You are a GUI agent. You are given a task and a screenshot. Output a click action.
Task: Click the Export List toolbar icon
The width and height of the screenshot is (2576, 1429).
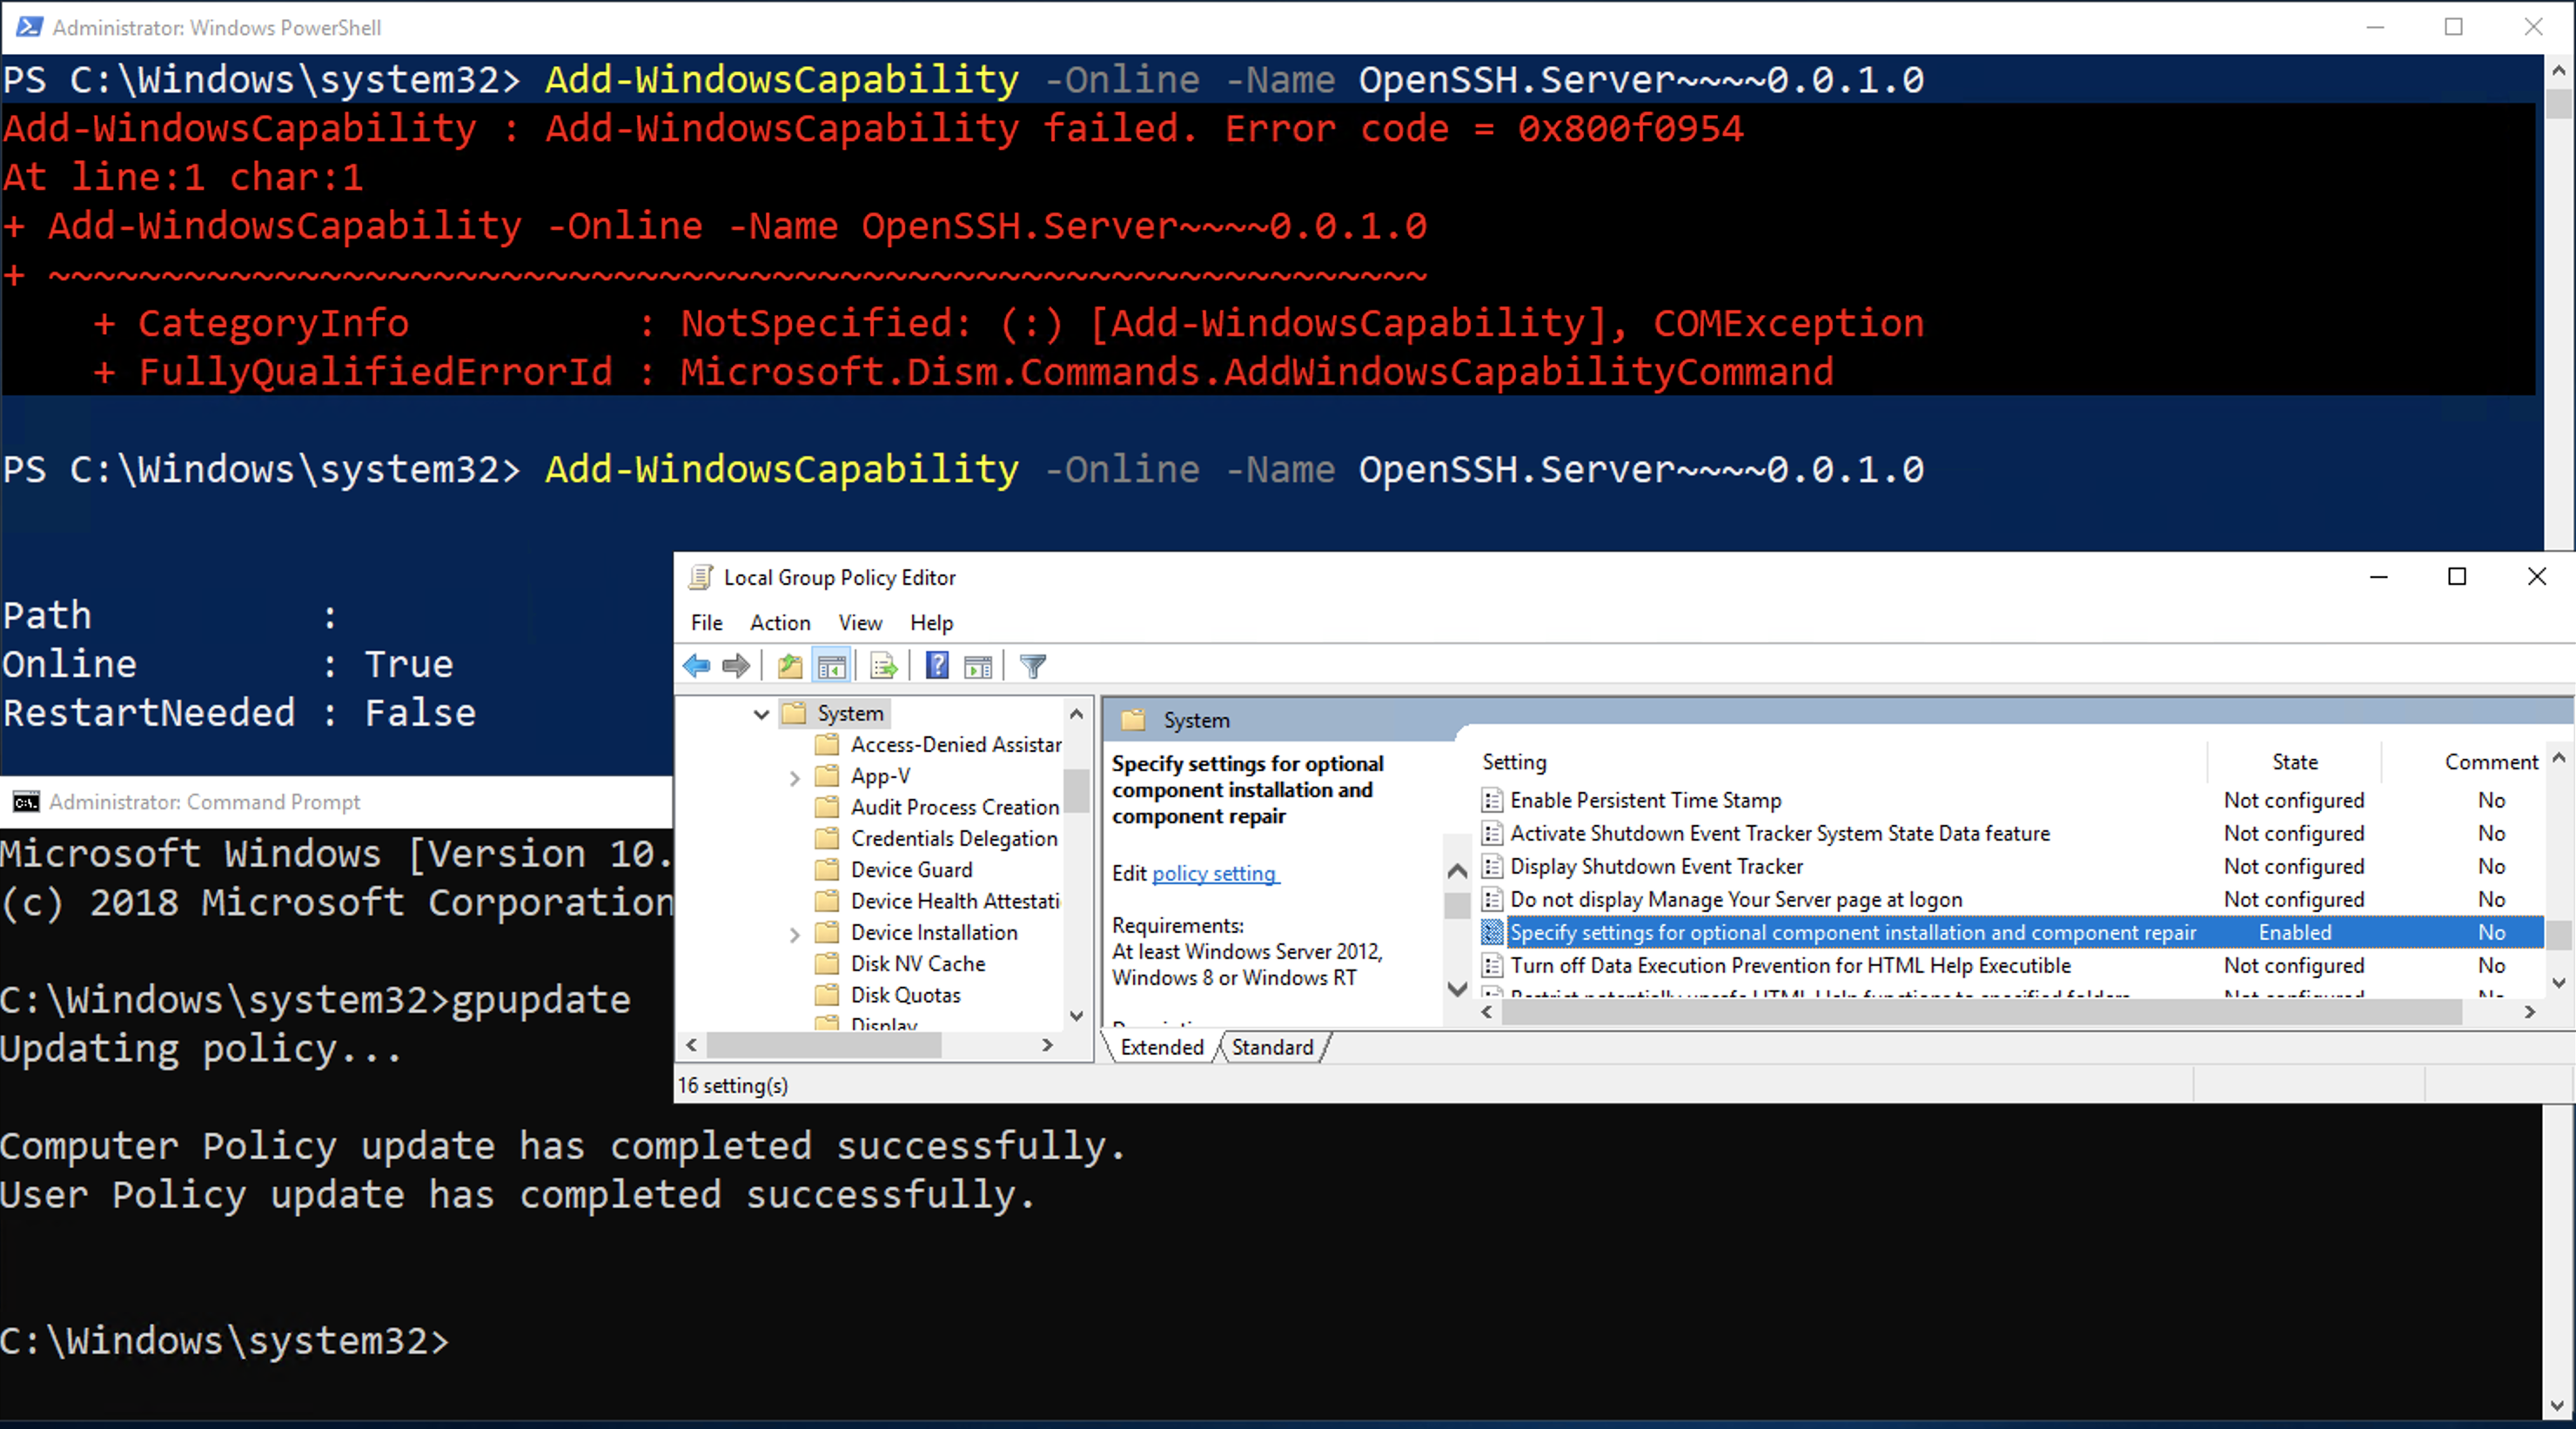point(884,666)
